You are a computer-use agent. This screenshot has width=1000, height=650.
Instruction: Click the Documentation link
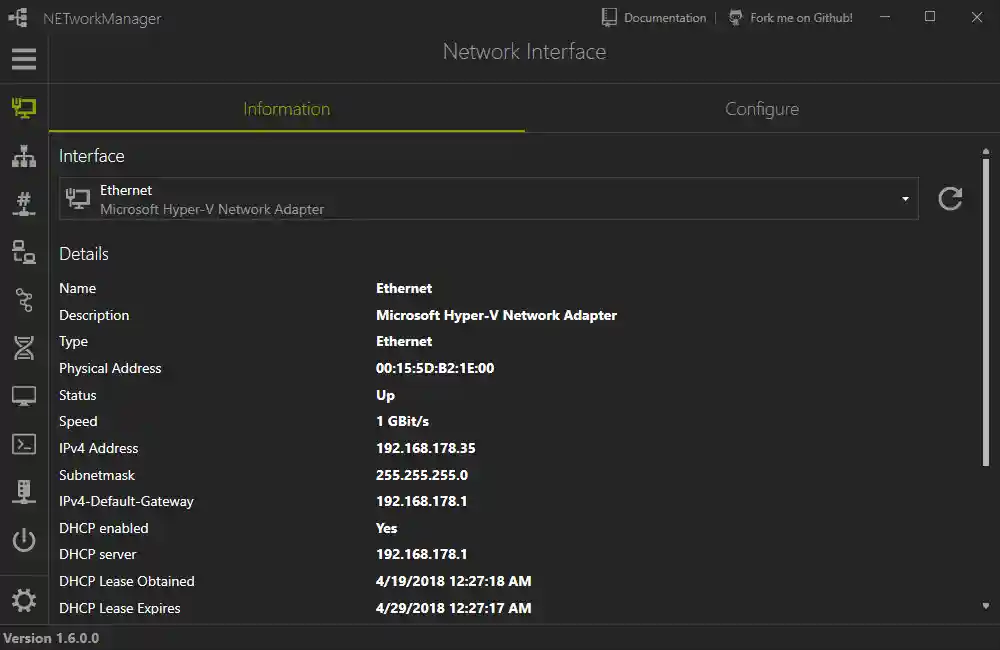[663, 17]
